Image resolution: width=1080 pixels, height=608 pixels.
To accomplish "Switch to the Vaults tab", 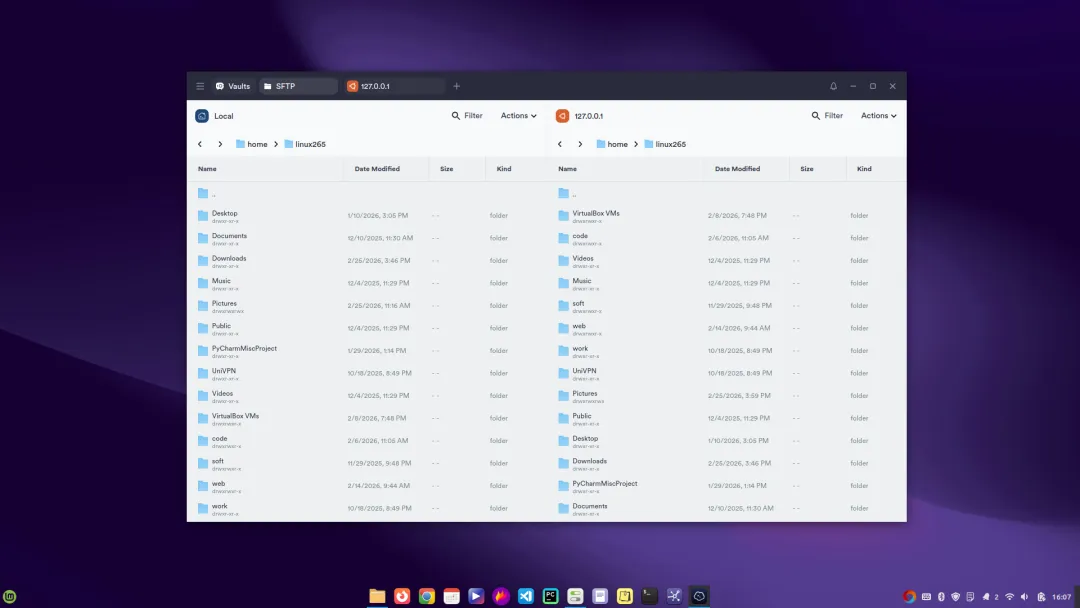I will tap(233, 86).
